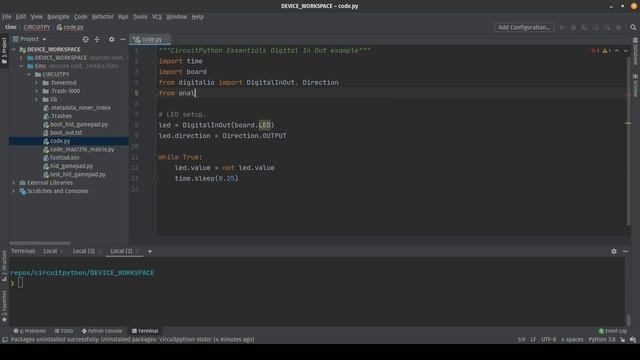Viewport: 640px width, 360px height.
Task: Hide the Project tool window
Action: (x=123, y=39)
